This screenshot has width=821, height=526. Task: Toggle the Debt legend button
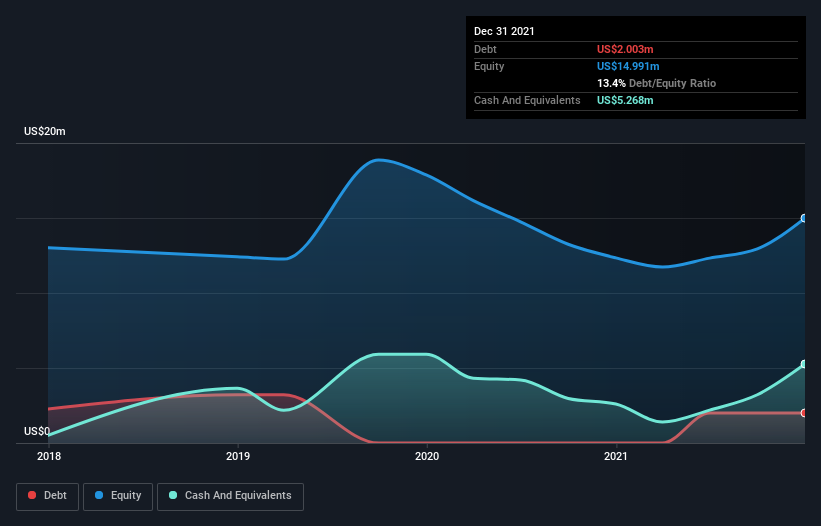[48, 496]
